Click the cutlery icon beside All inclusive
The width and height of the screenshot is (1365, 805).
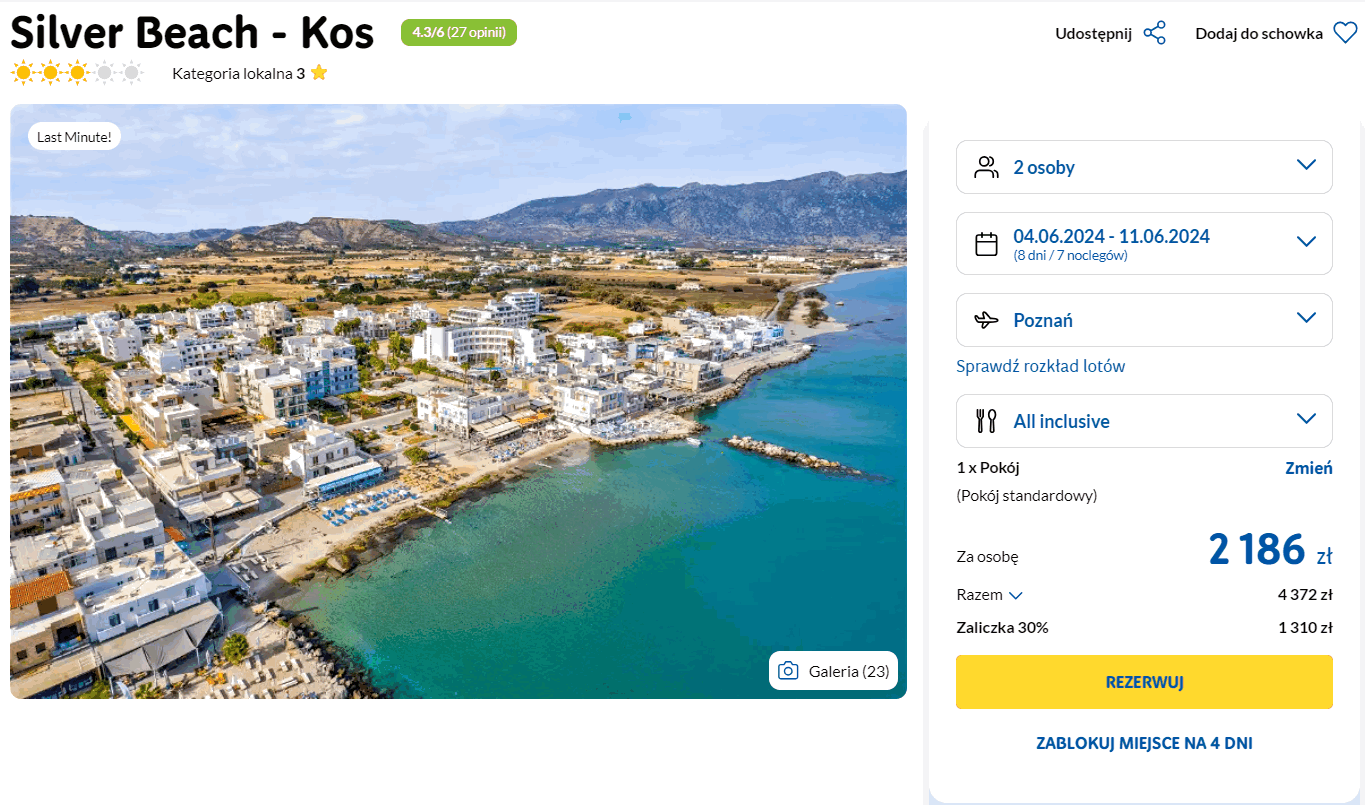click(x=986, y=421)
